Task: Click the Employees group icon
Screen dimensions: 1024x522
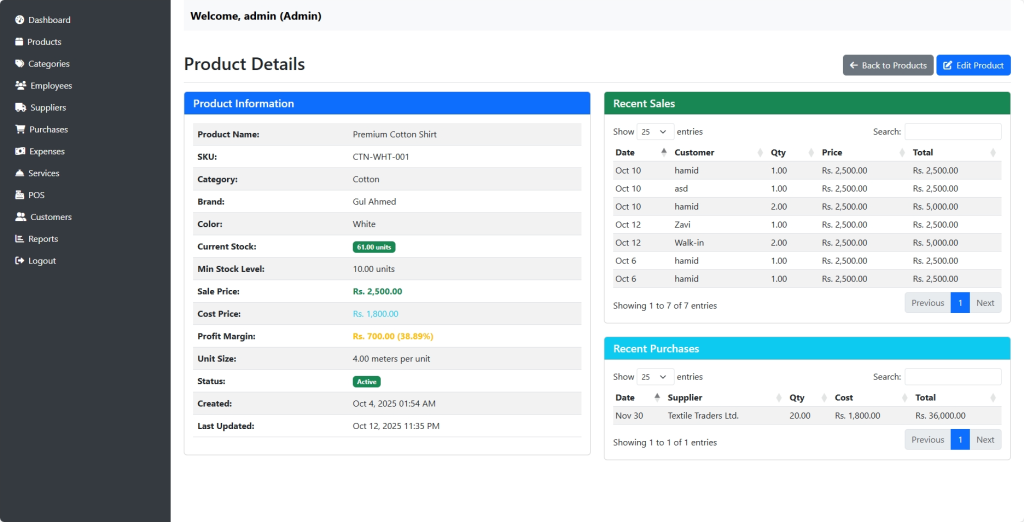Action: click(x=20, y=86)
